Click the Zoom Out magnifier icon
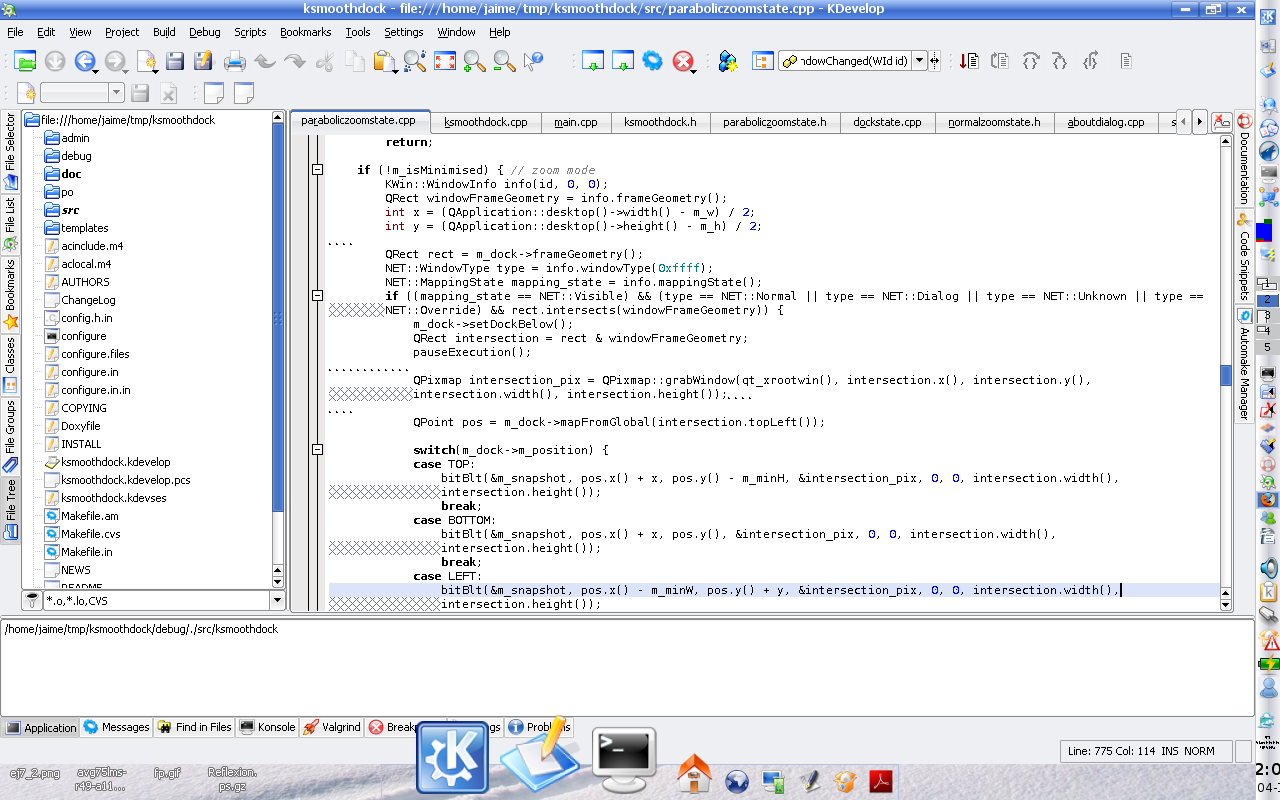Screen dimensions: 1280x800 point(504,61)
